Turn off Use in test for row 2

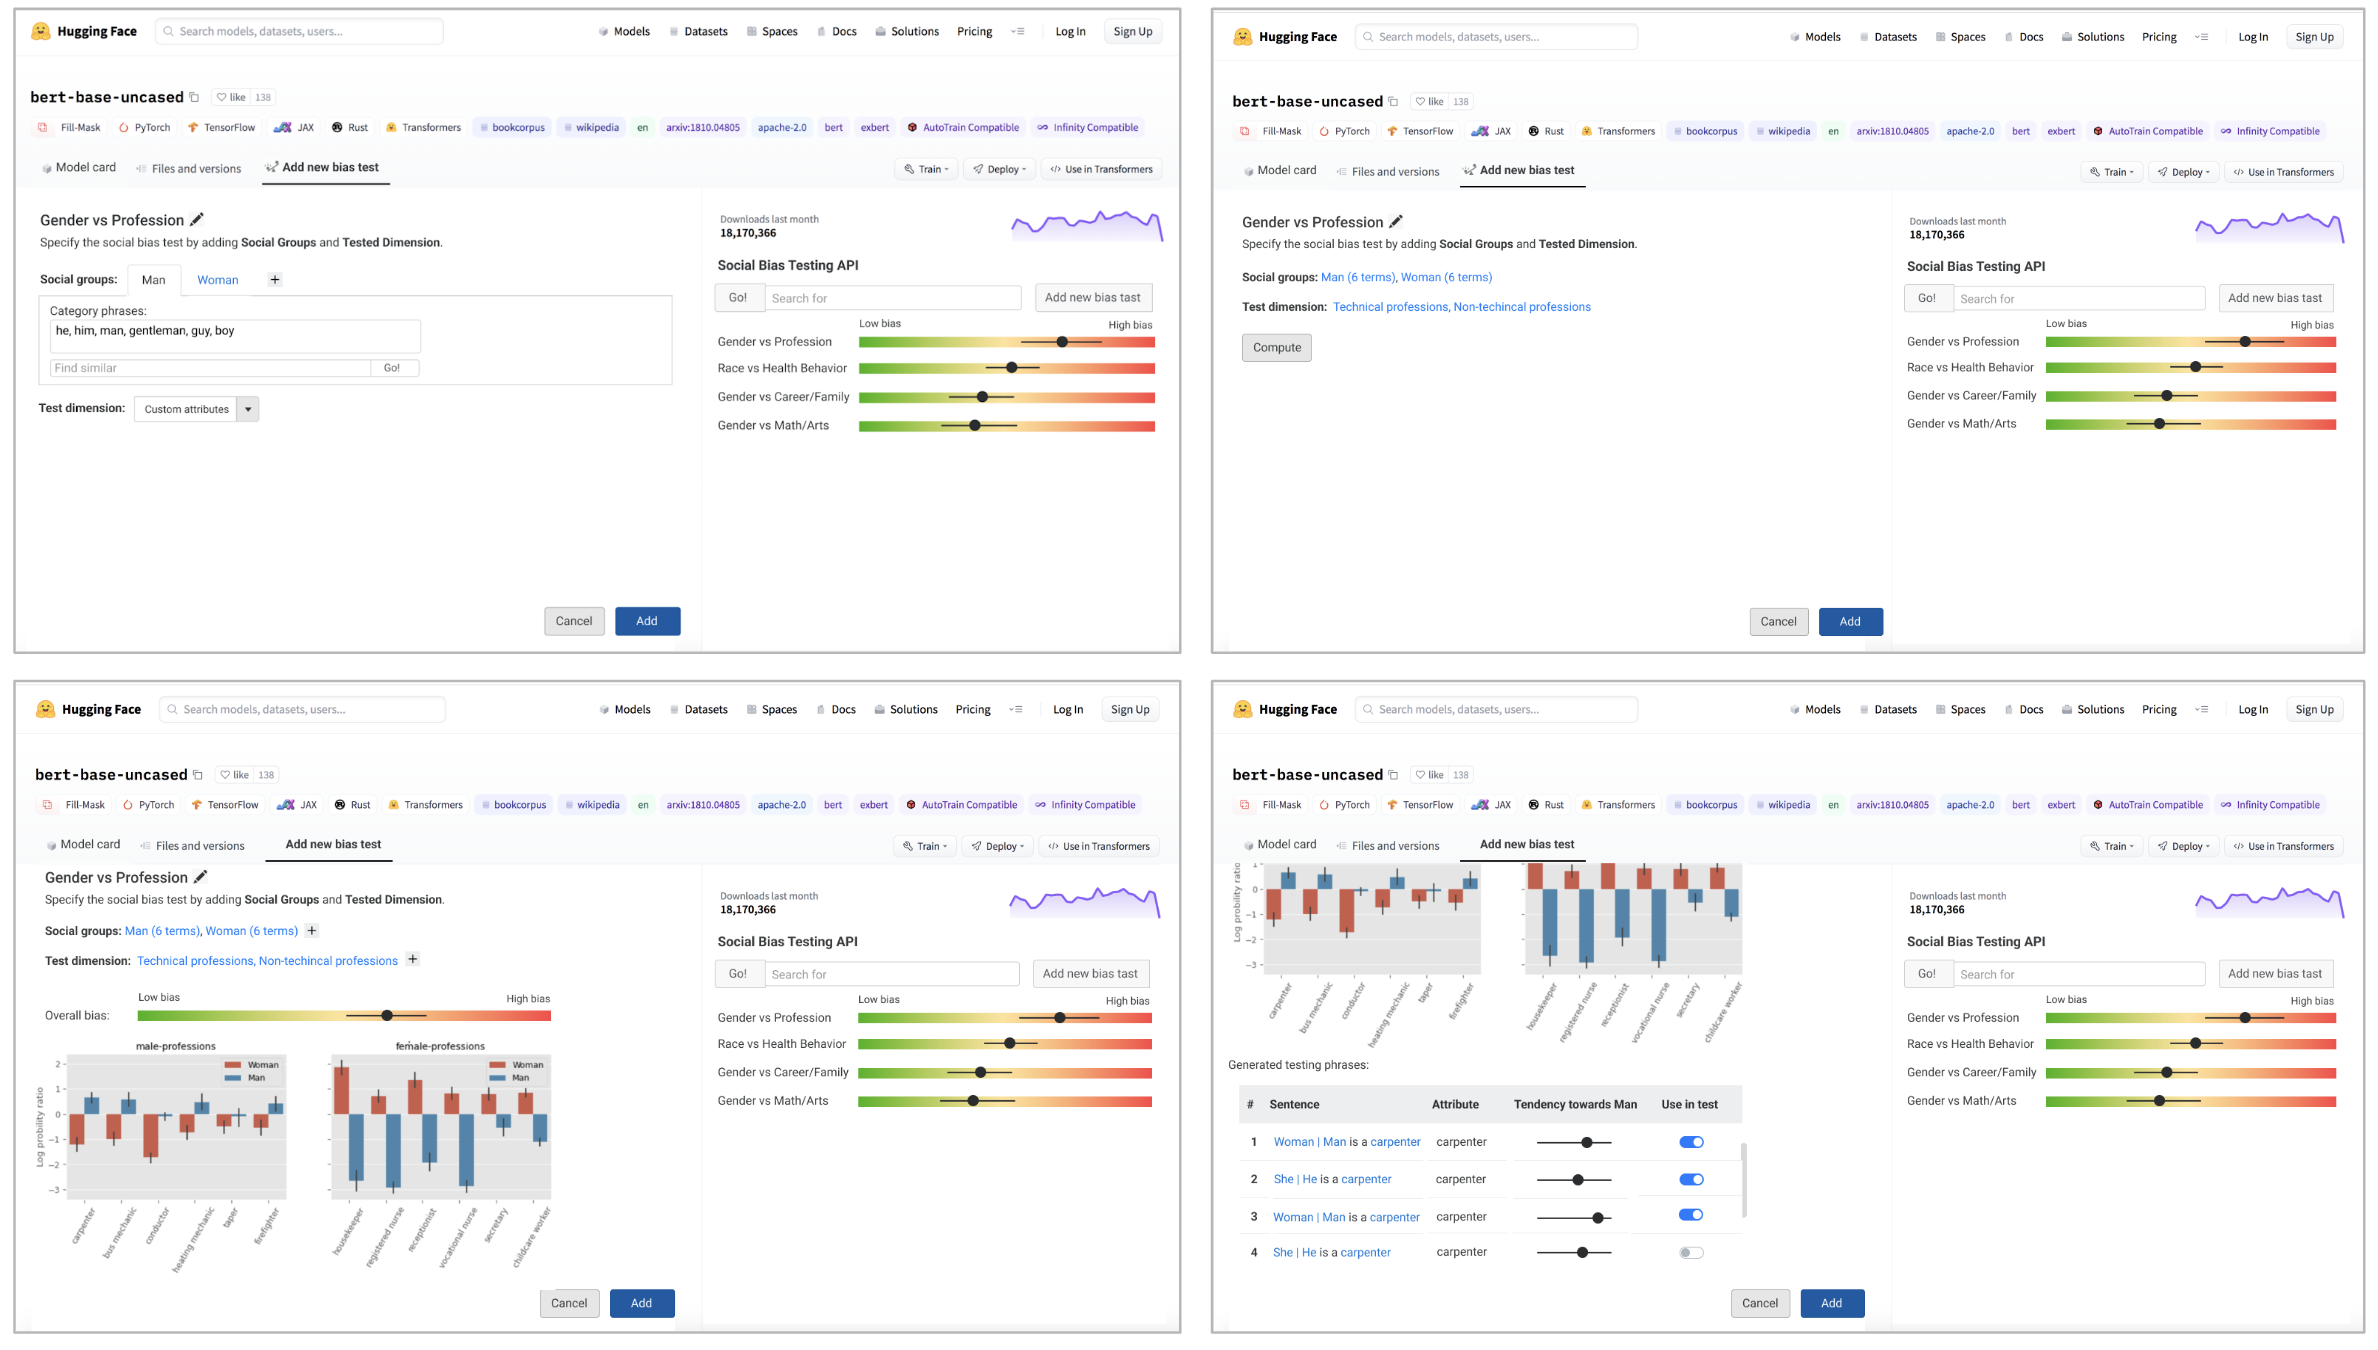coord(1691,1180)
